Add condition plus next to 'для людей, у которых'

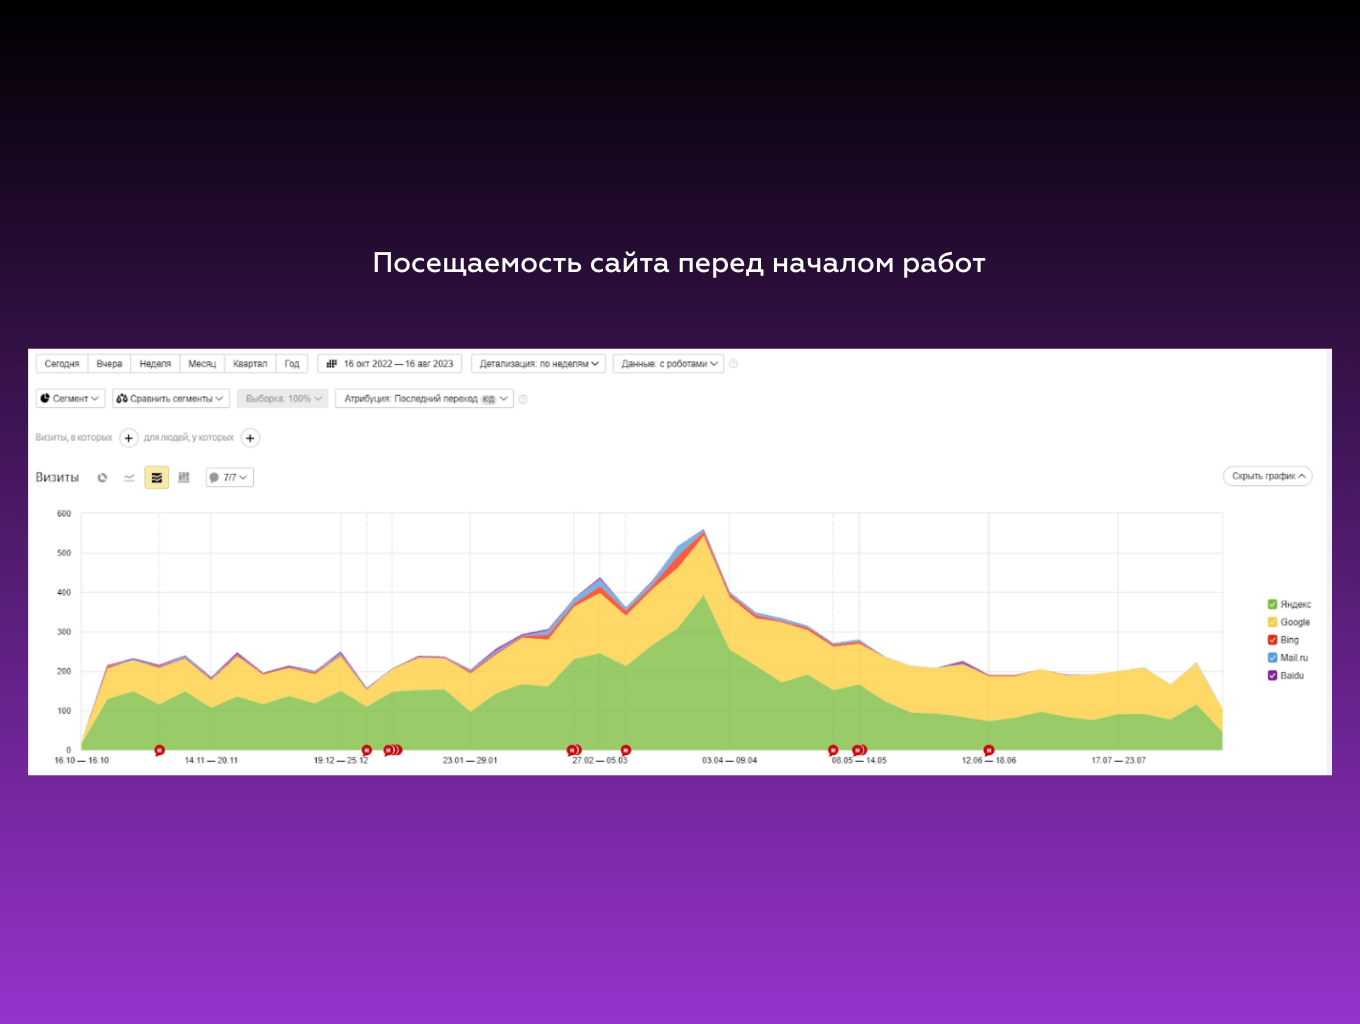point(250,438)
